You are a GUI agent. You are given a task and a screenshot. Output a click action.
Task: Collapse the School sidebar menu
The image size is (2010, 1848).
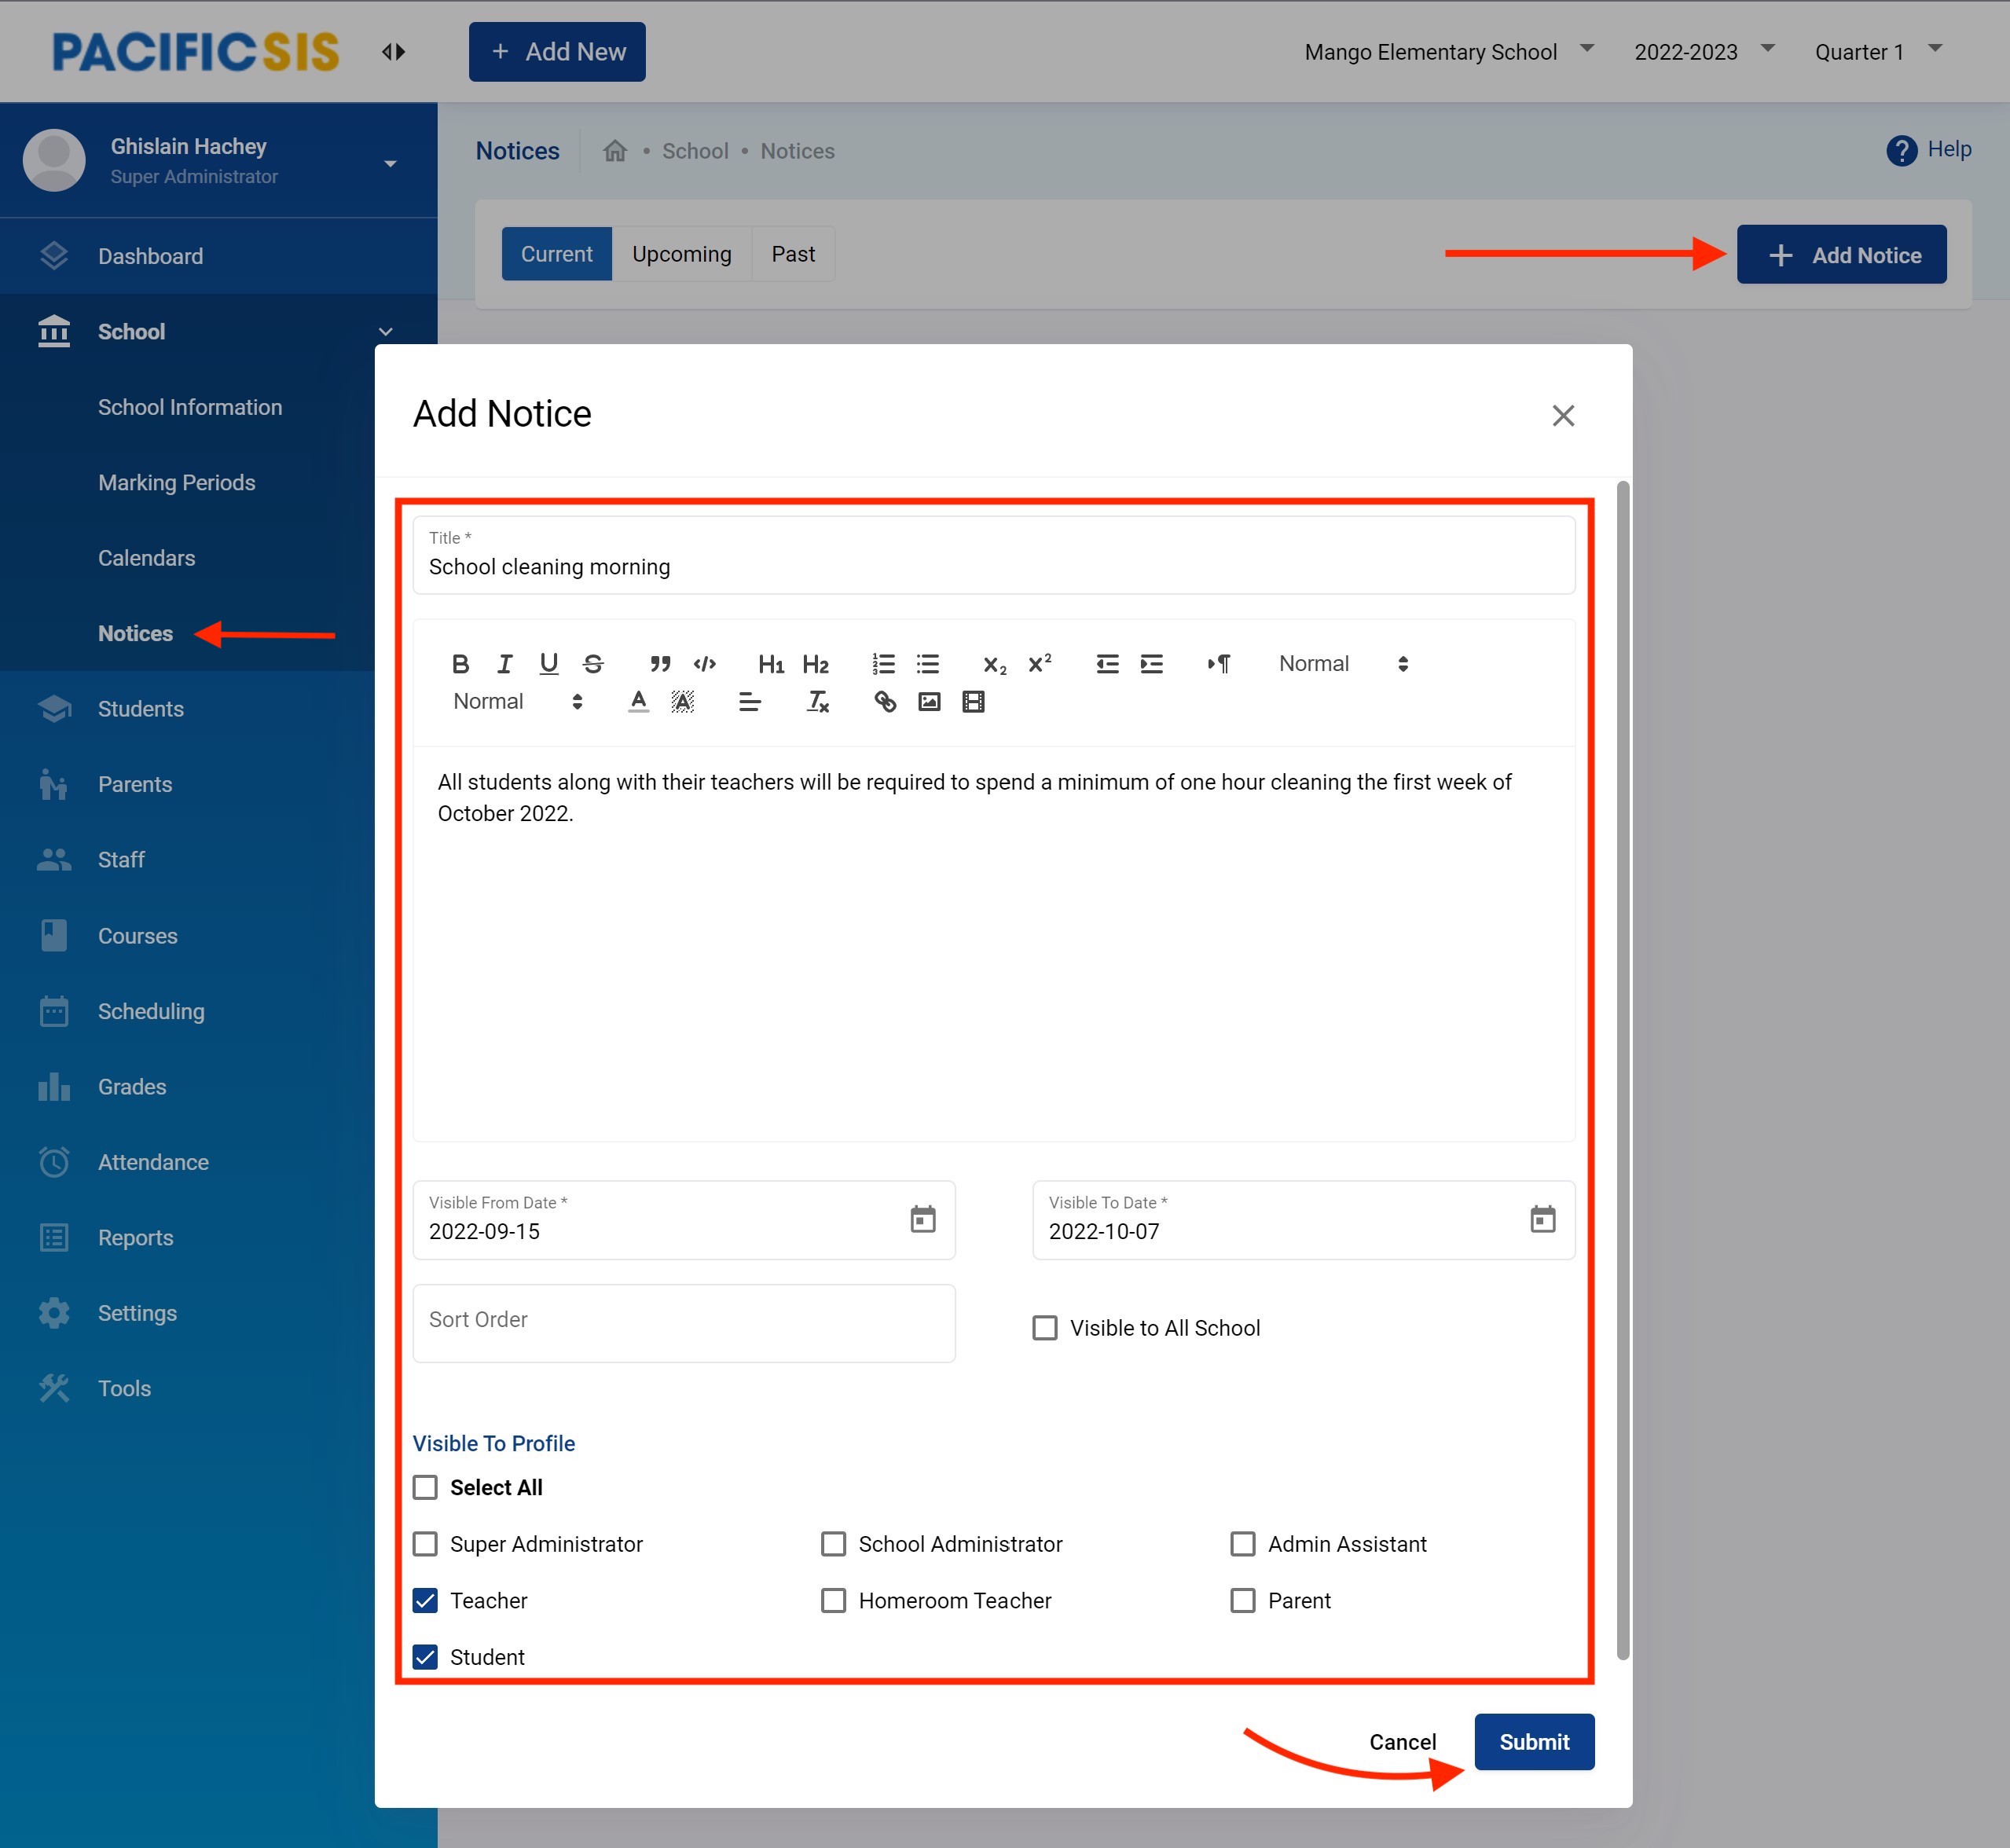pos(385,332)
